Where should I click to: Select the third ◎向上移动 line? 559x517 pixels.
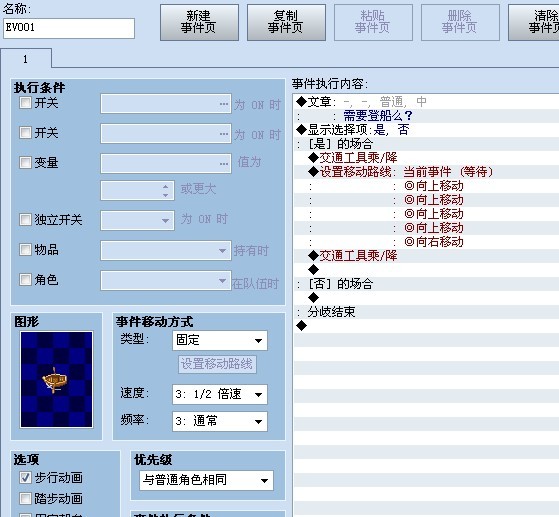coord(427,214)
